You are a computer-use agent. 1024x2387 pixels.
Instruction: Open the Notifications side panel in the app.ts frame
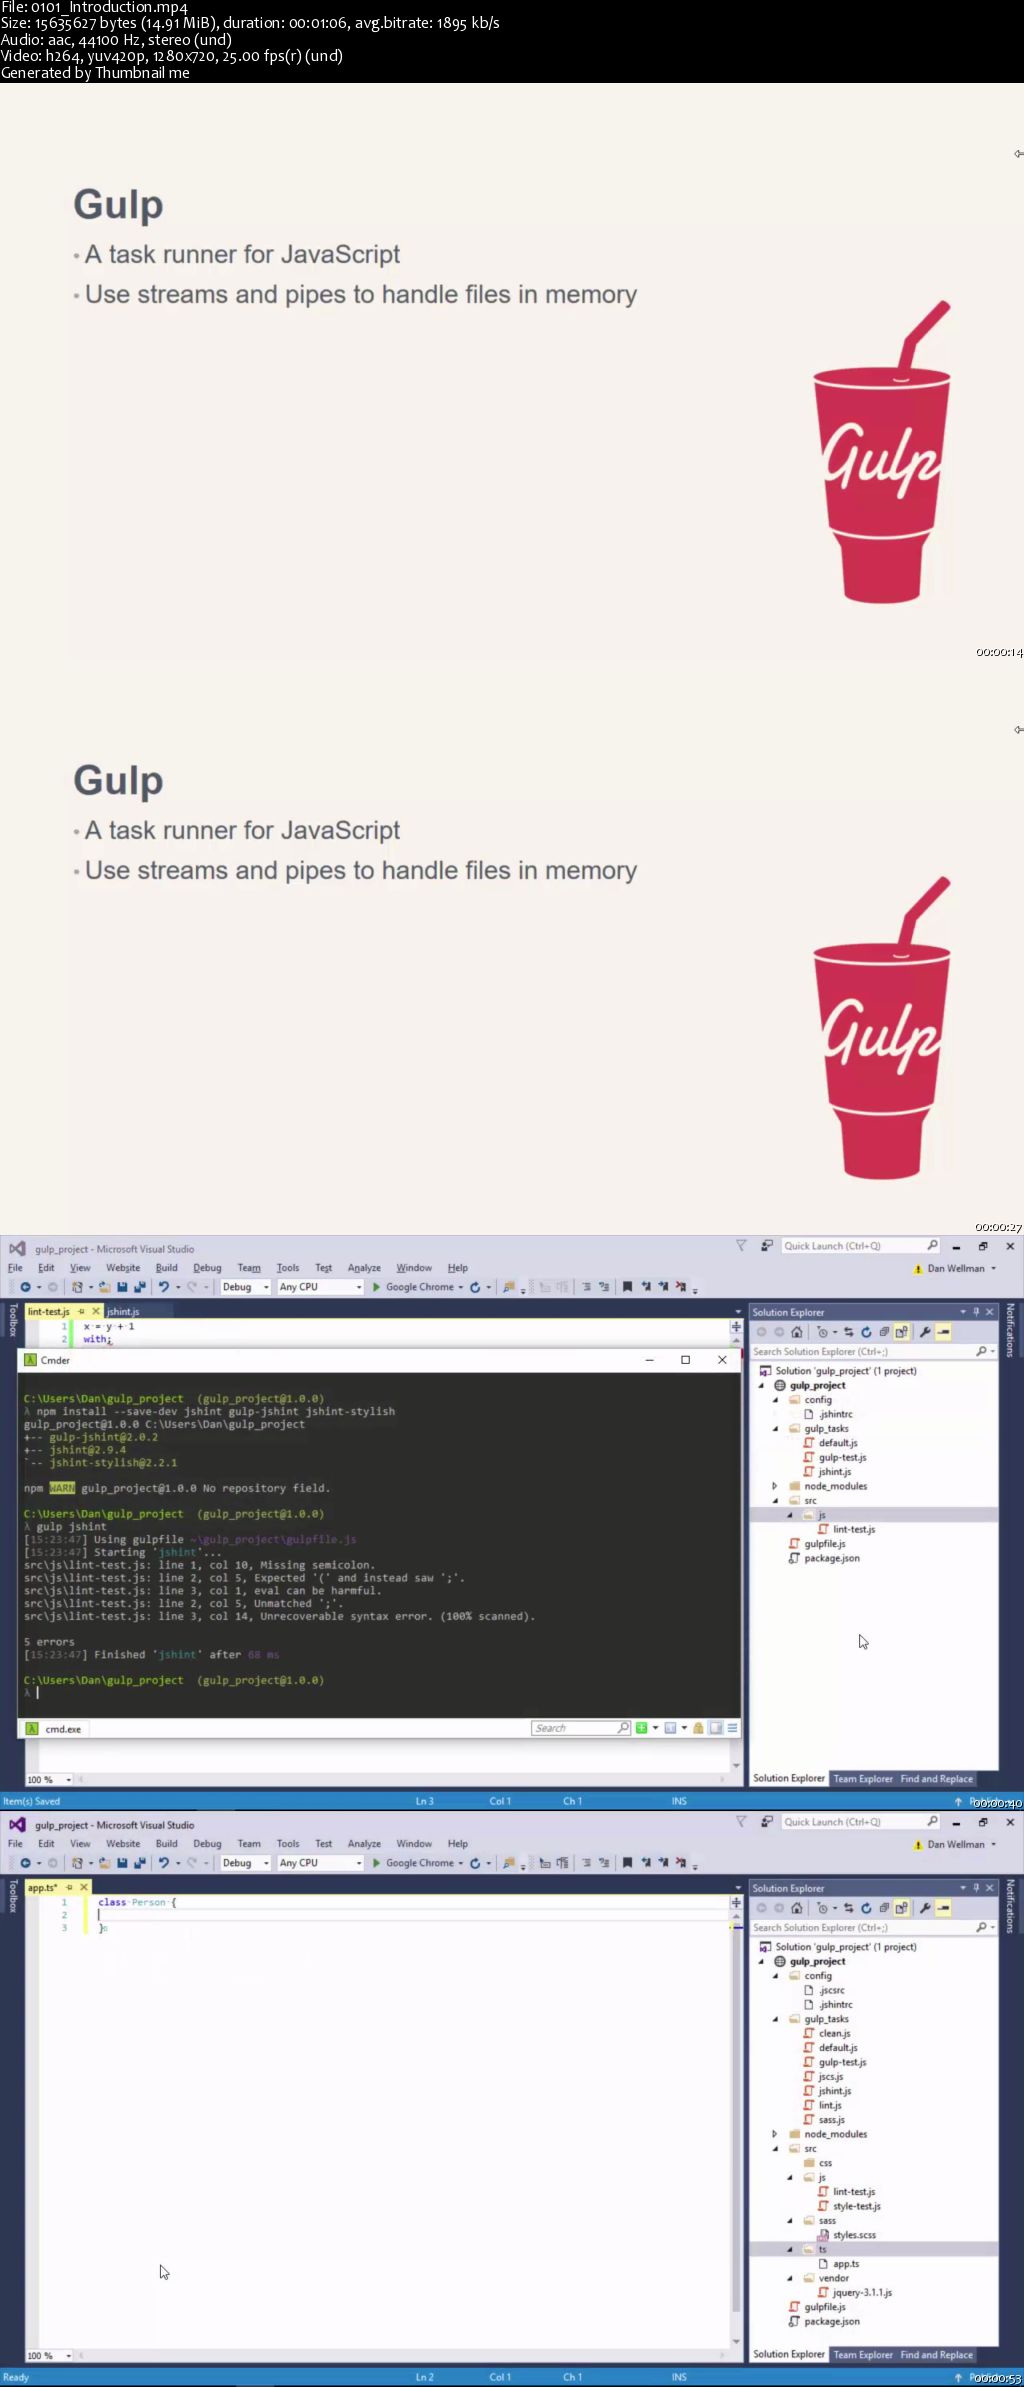click(1010, 1906)
